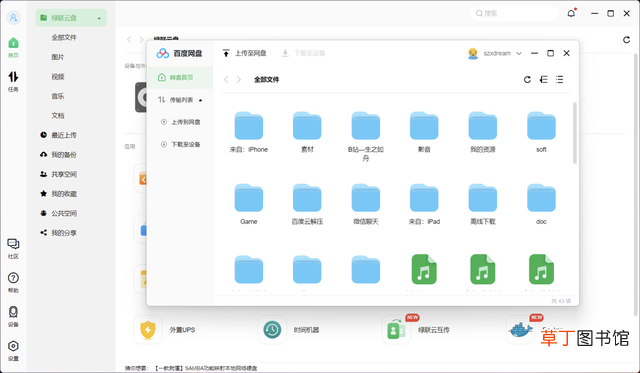Click the forward arrow in the main window

(x=141, y=40)
